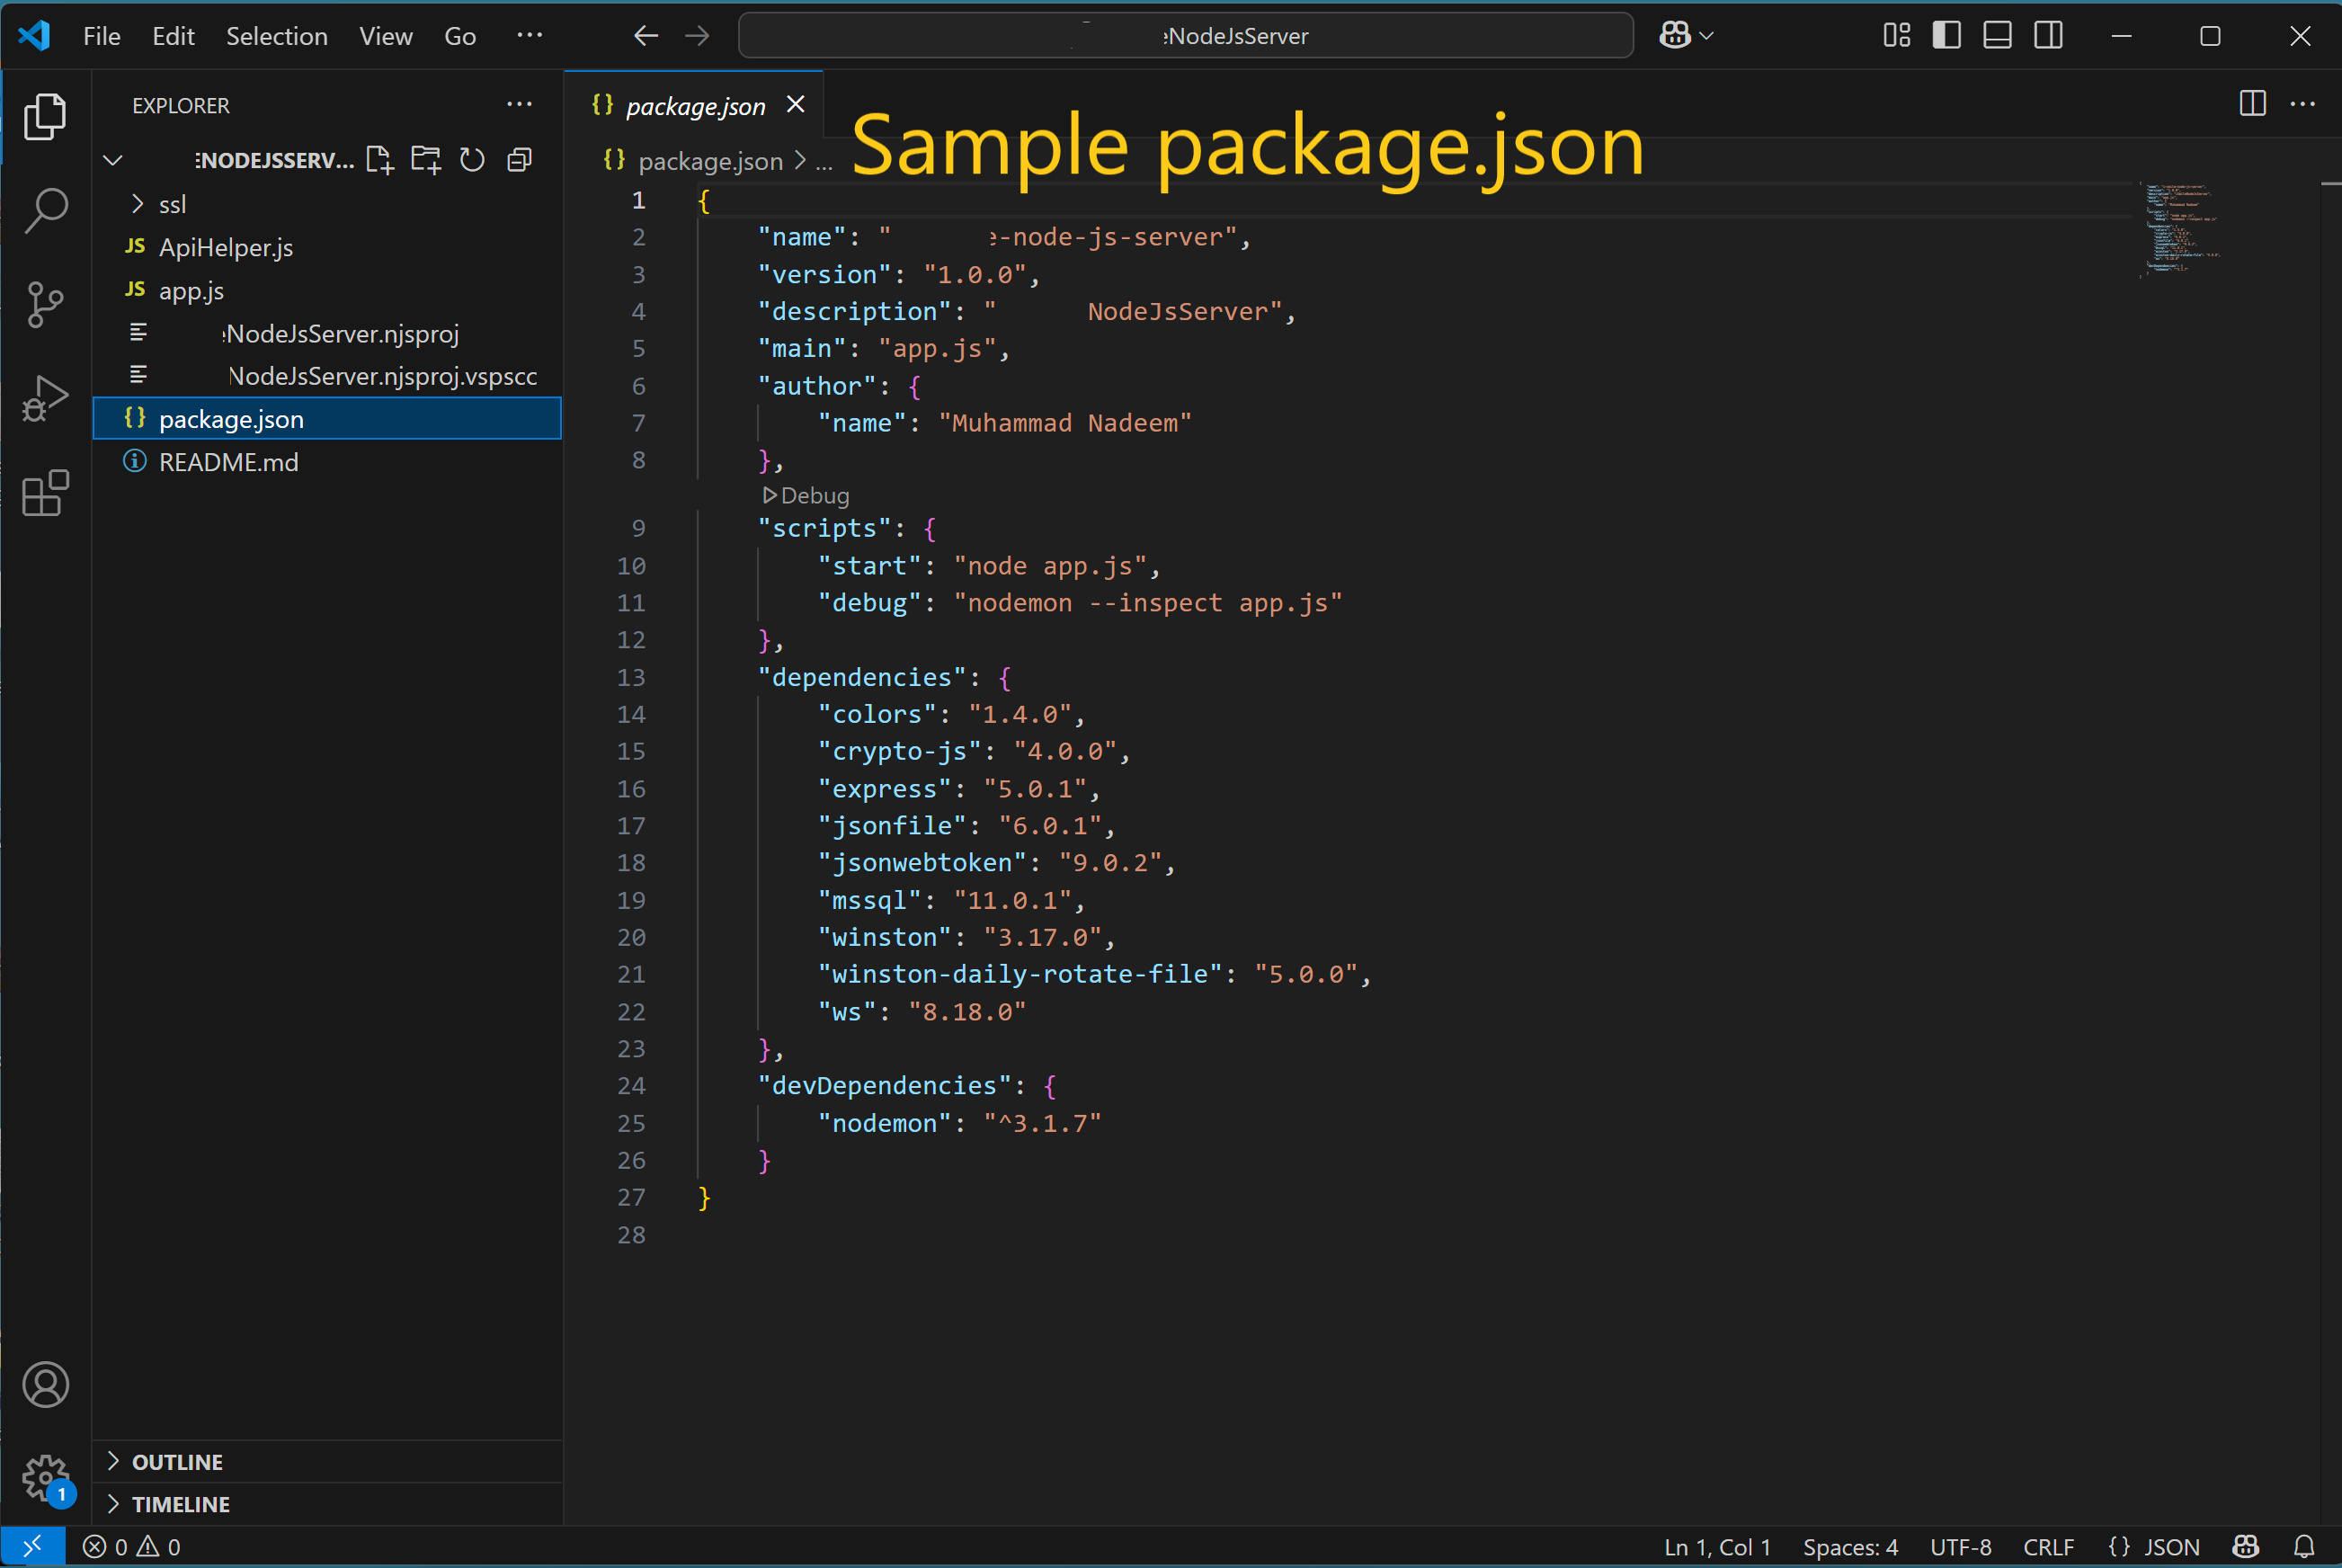
Task: Split the editor to the right
Action: pos(2253,103)
